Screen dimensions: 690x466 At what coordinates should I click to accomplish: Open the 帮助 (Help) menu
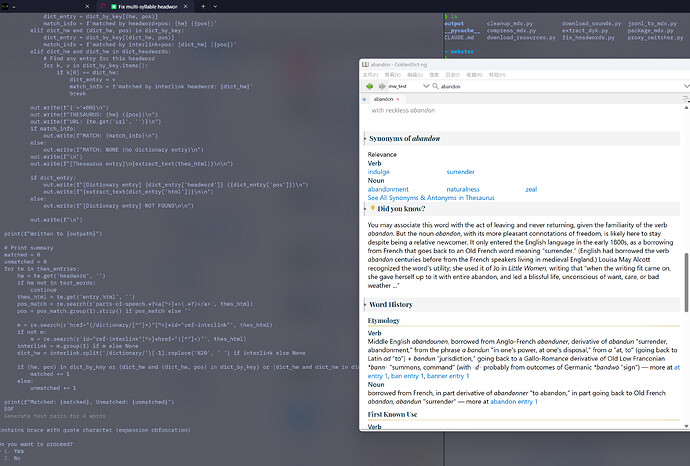coord(497,75)
